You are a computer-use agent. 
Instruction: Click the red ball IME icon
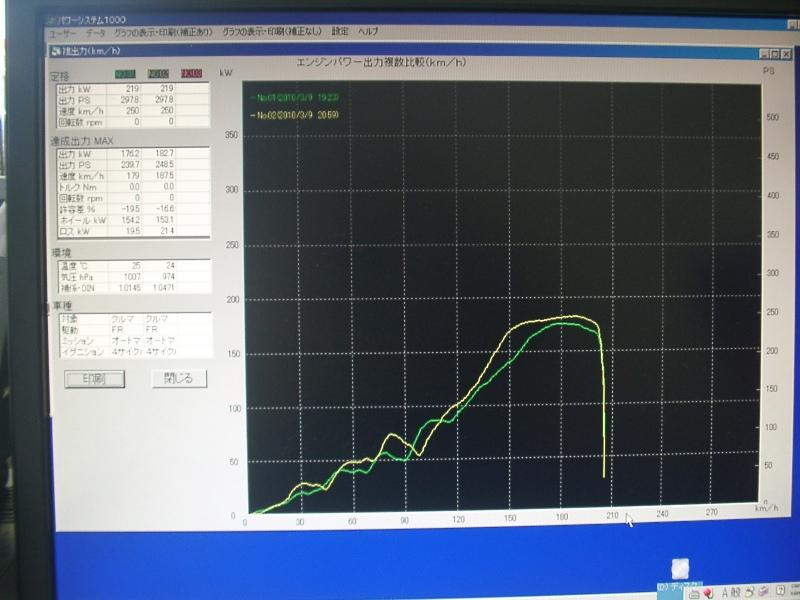709,593
